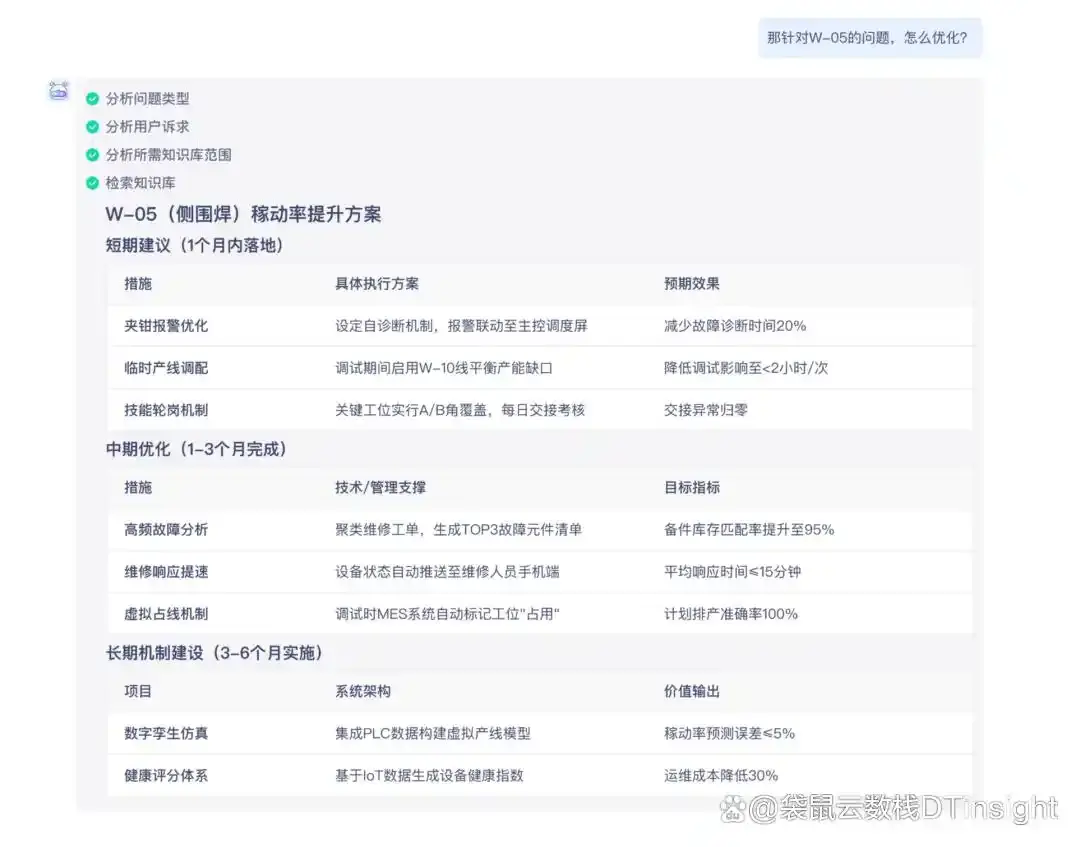1080x847 pixels.
Task: Select cell 集成PLC数据构建虚拟产线模型
Action: click(433, 733)
